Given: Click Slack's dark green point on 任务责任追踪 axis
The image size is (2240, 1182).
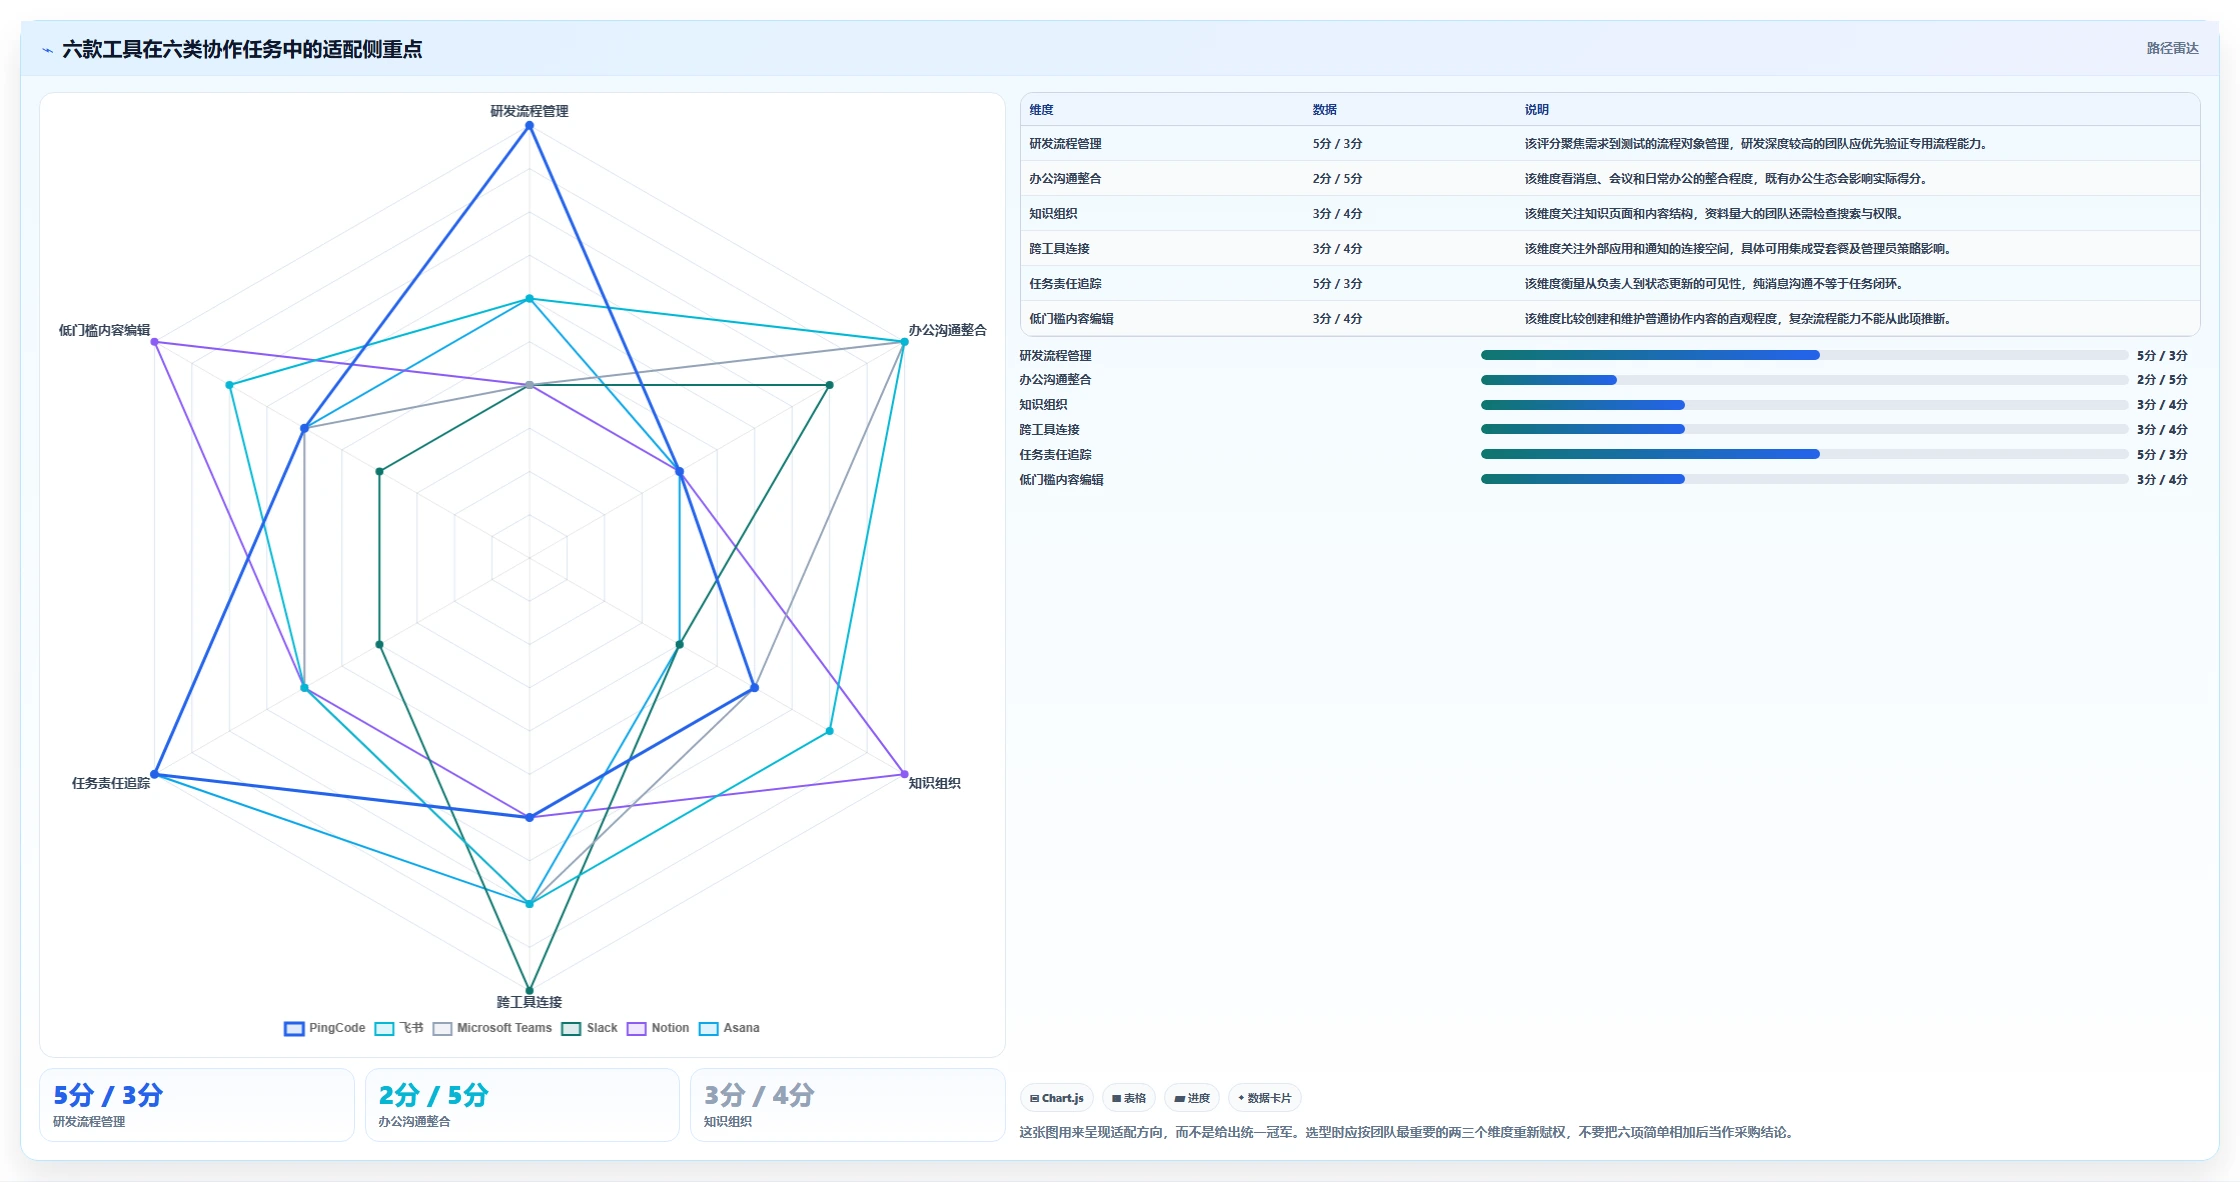Looking at the screenshot, I should pos(379,644).
